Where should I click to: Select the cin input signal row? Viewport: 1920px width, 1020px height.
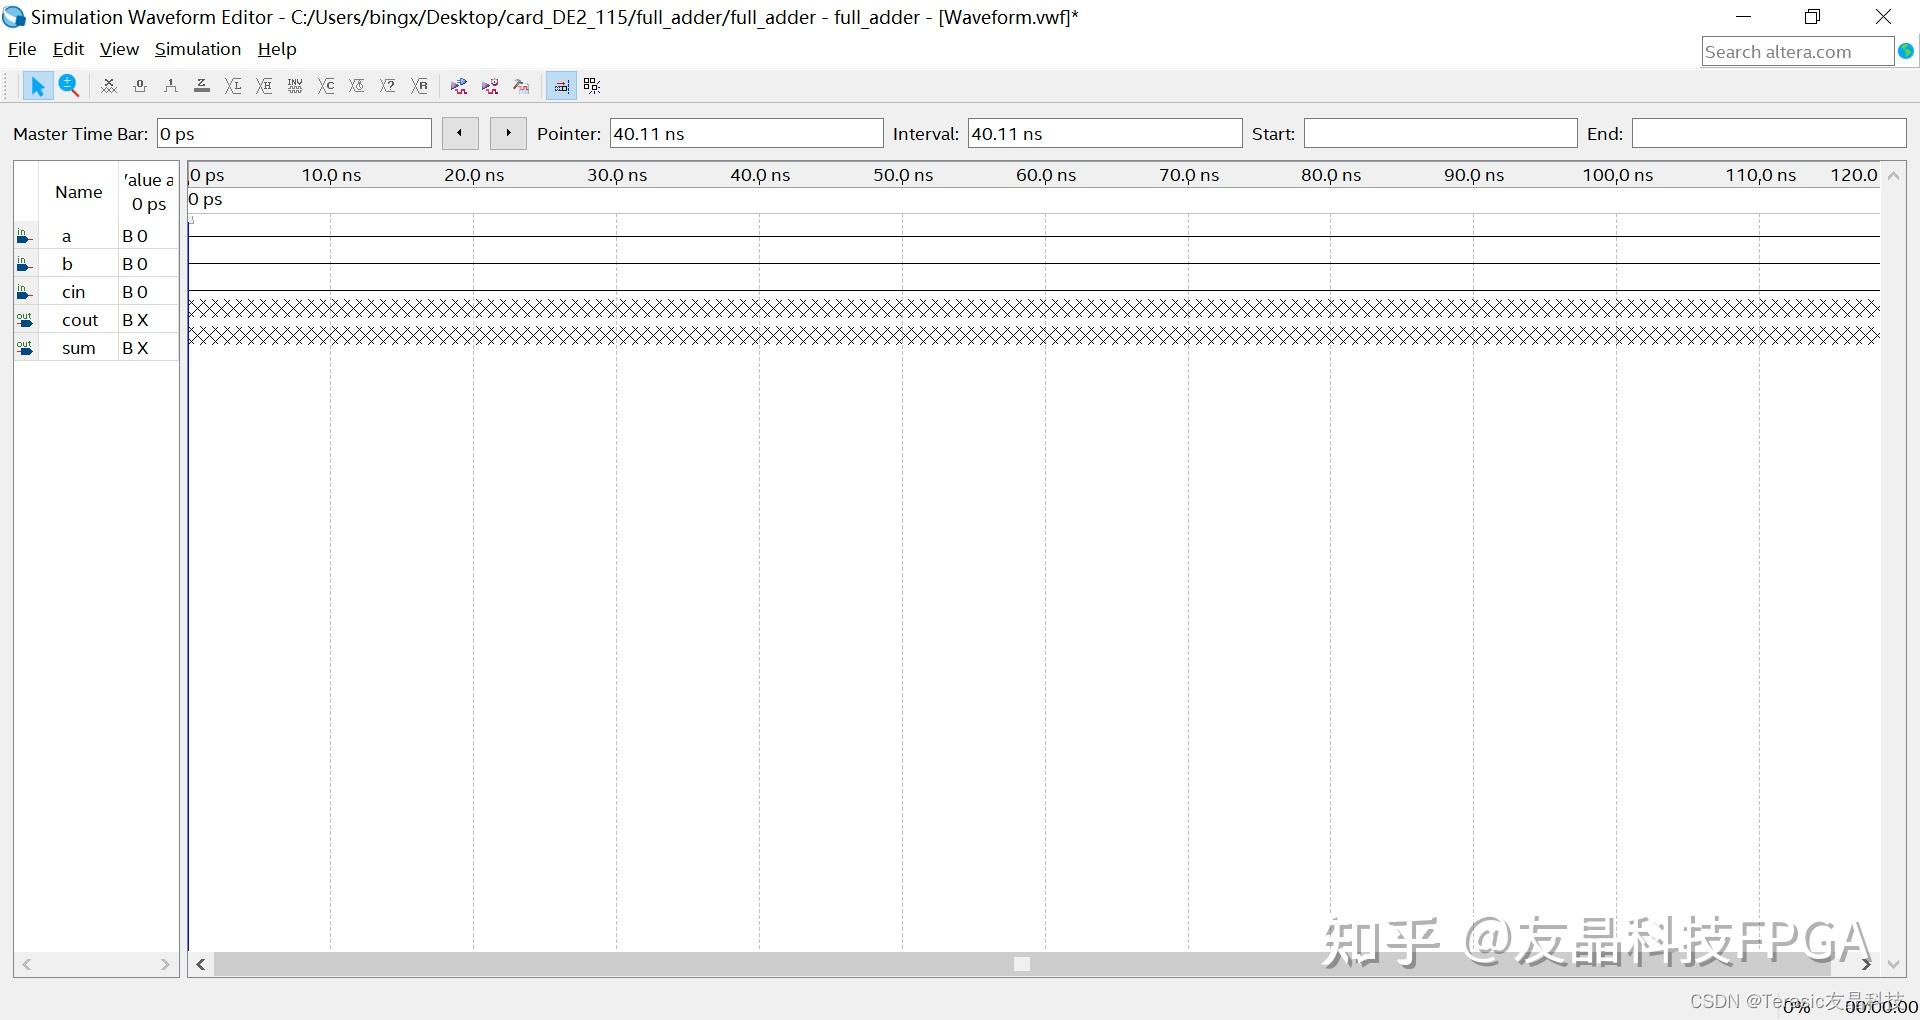click(74, 291)
